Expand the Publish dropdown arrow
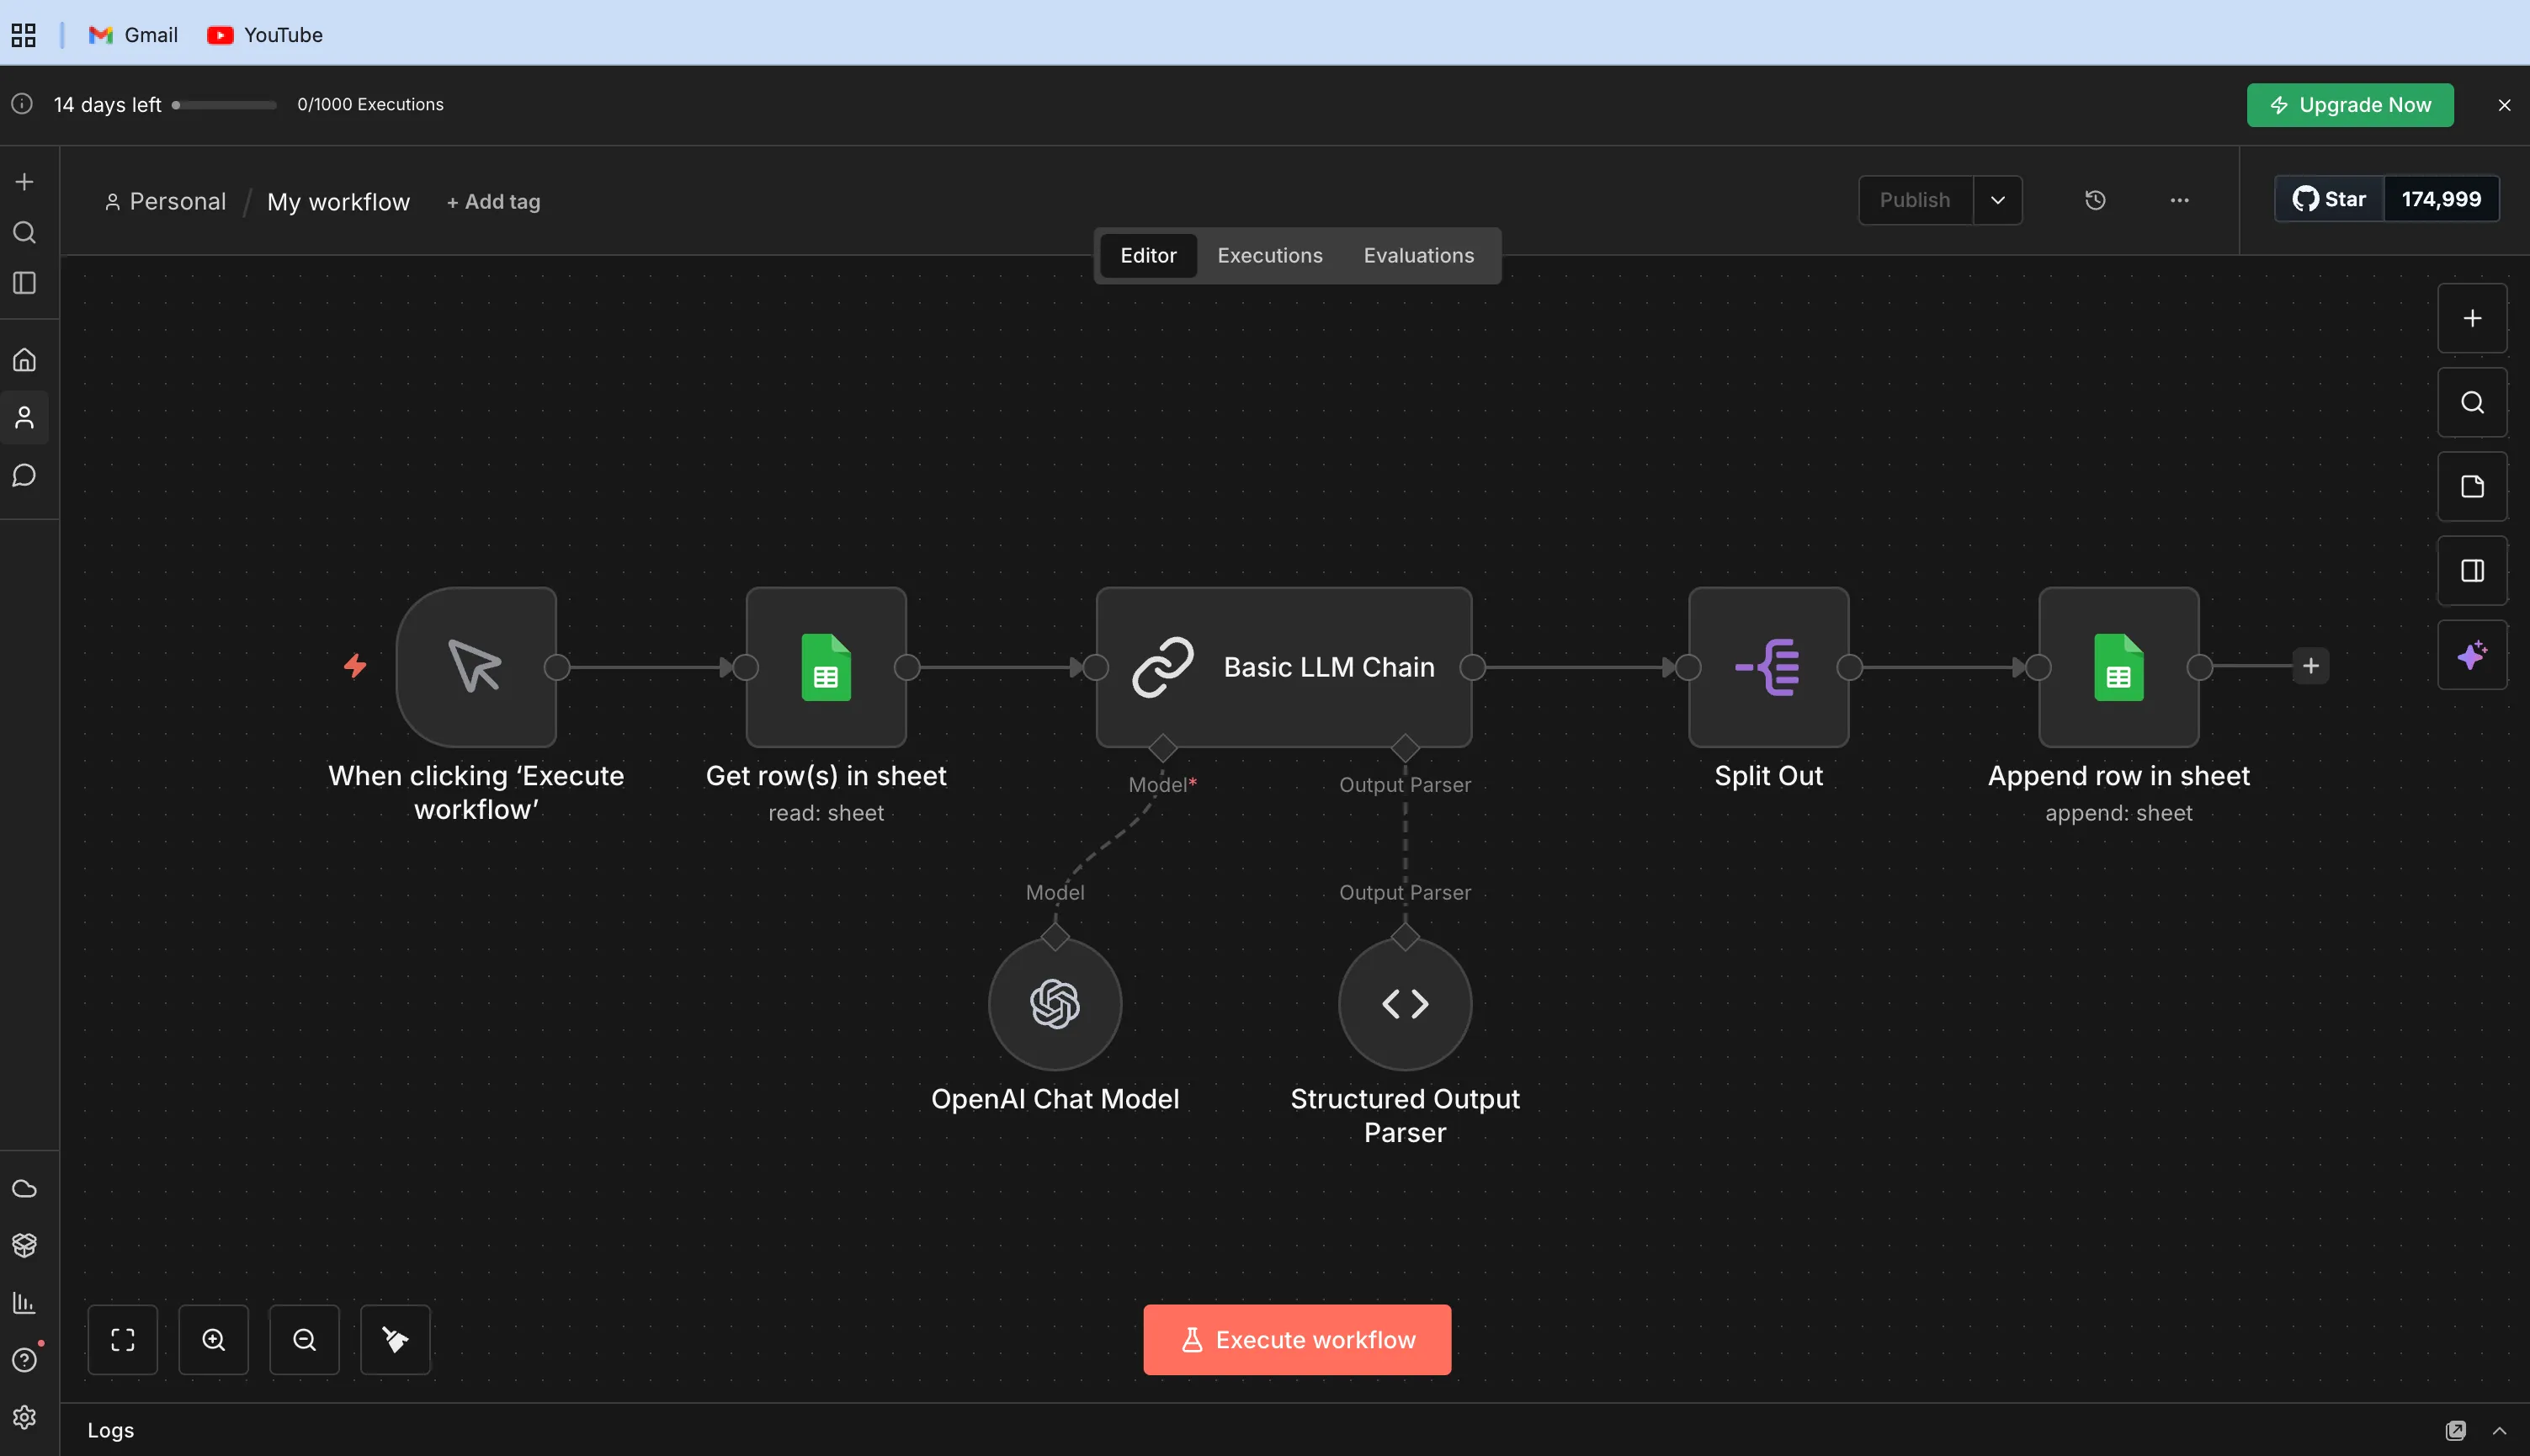This screenshot has height=1456, width=2530. (x=1997, y=200)
